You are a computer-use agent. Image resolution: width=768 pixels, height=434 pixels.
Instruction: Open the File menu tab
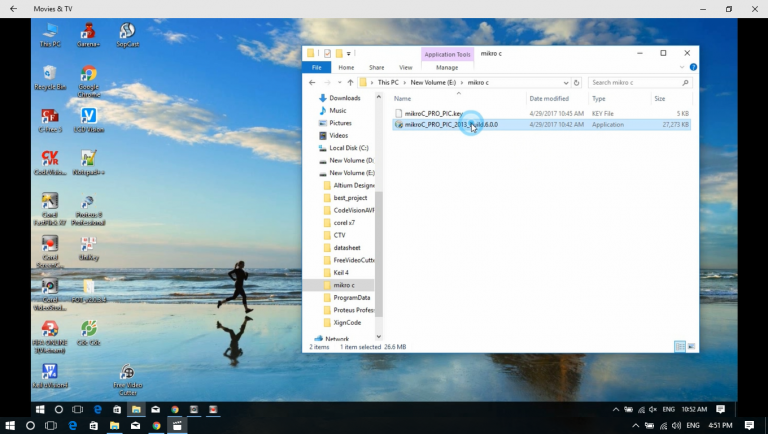pyautogui.click(x=316, y=67)
